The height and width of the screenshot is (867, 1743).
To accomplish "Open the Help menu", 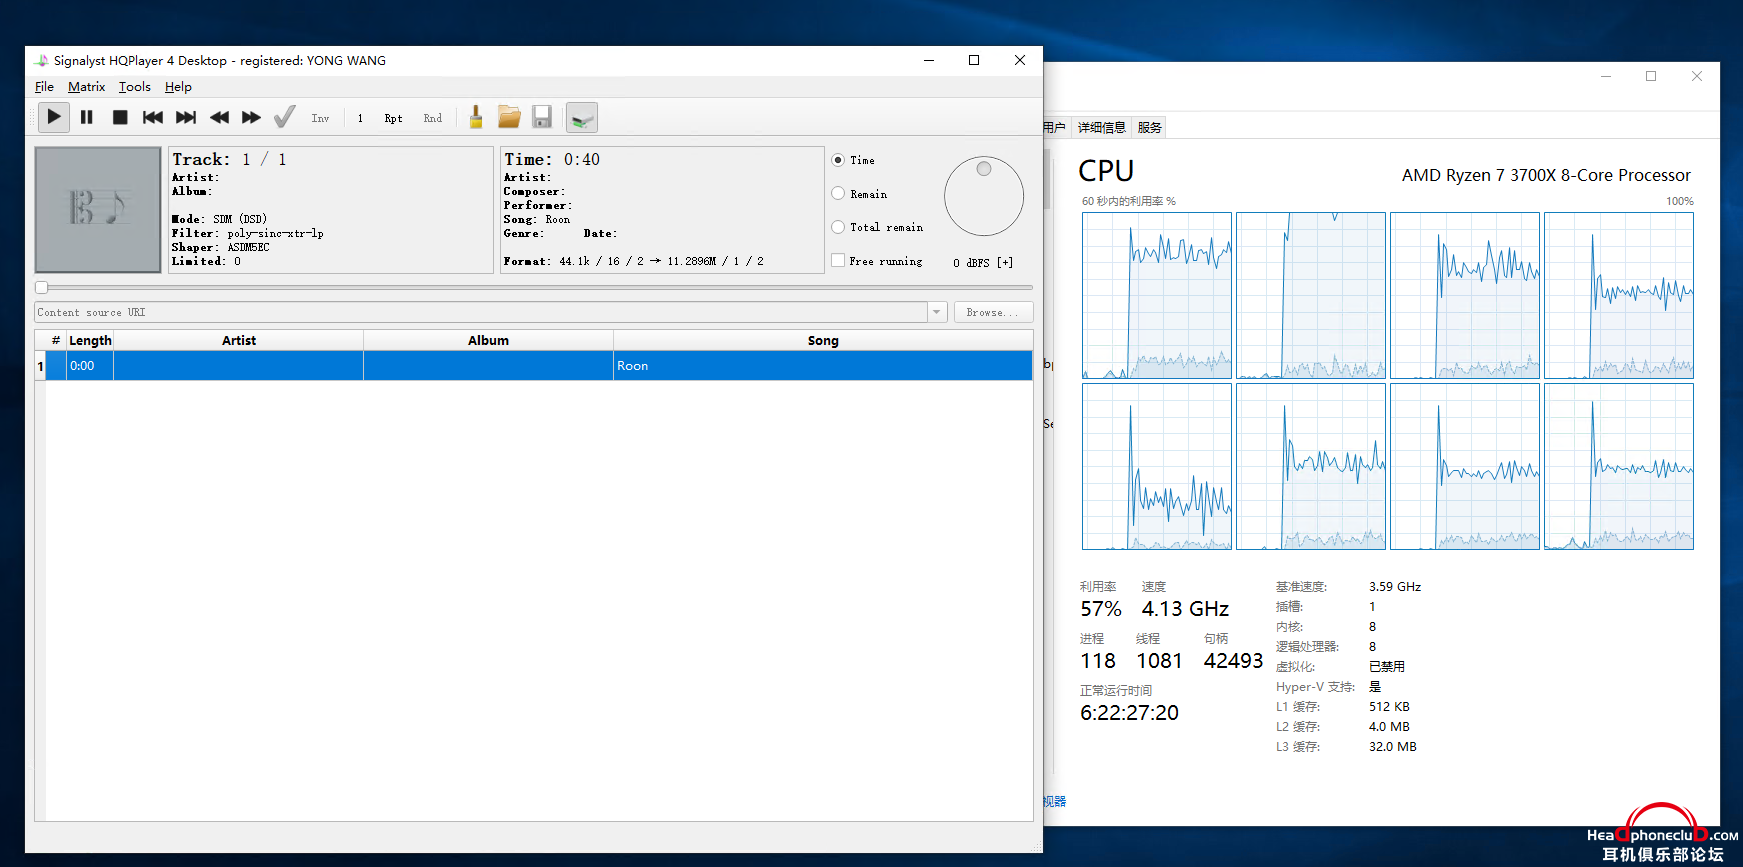I will tap(178, 87).
